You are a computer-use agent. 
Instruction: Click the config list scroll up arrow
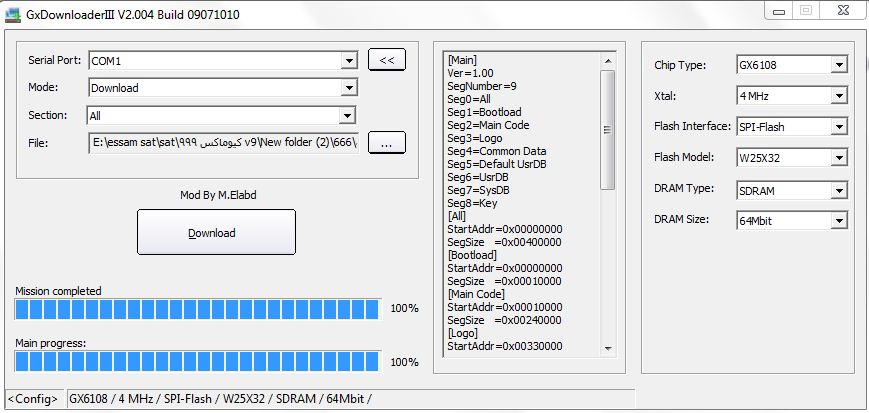607,60
